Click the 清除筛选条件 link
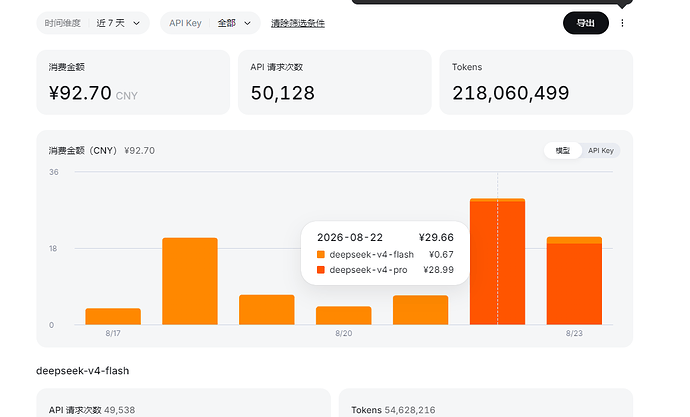 [x=298, y=23]
